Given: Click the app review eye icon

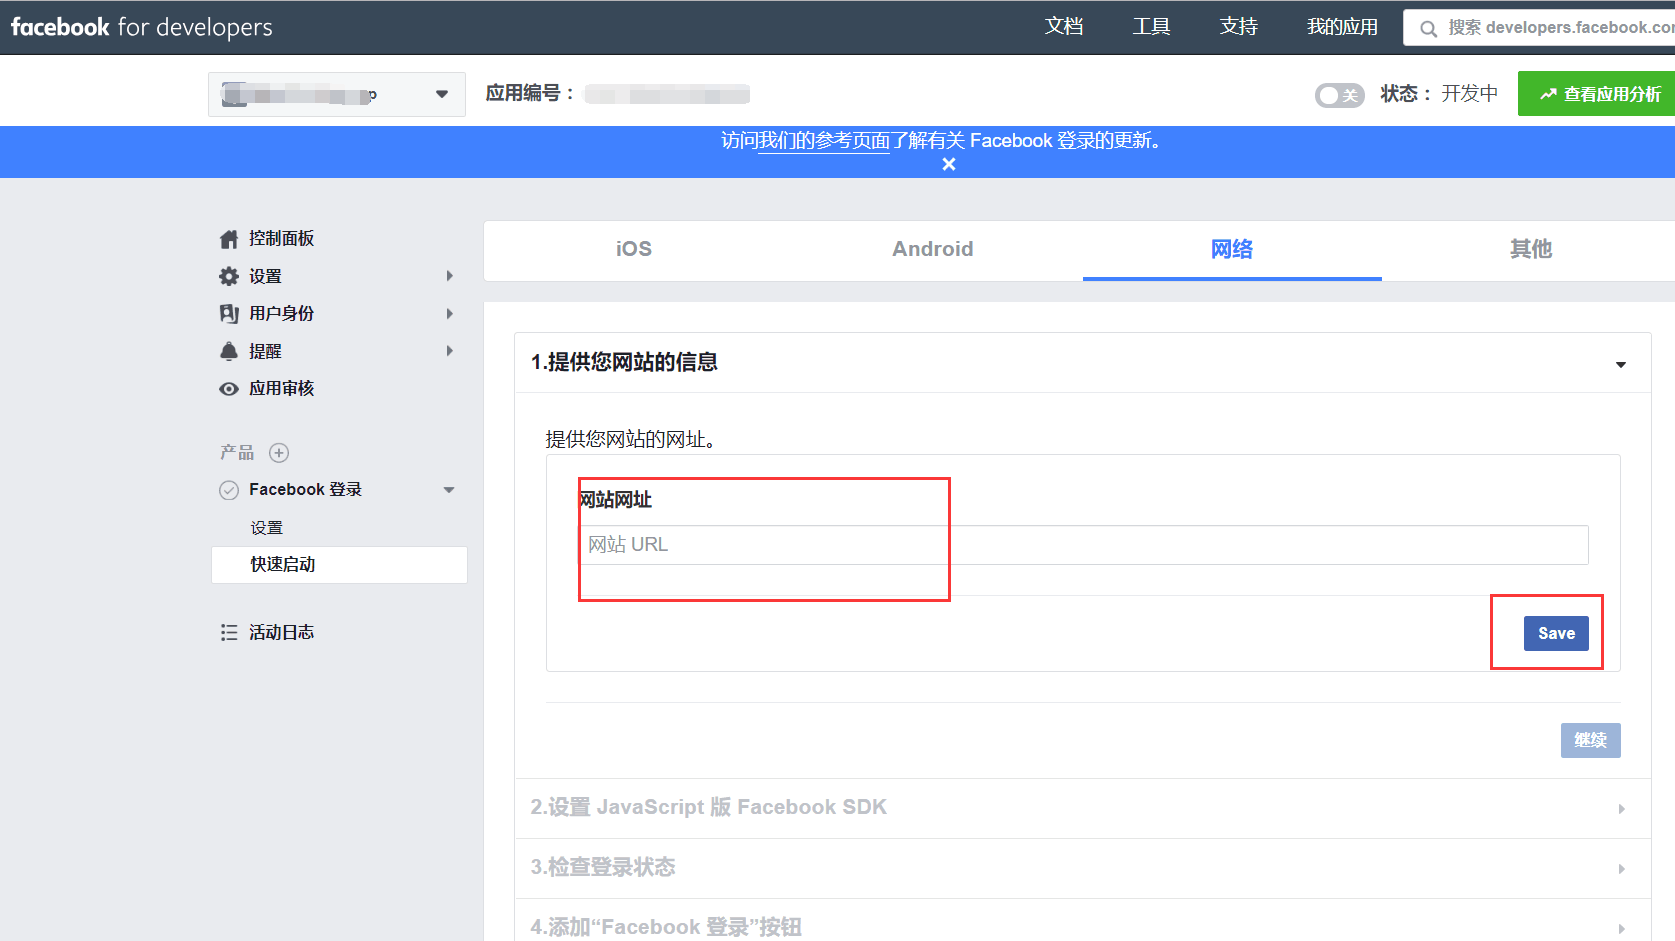Looking at the screenshot, I should pos(229,389).
